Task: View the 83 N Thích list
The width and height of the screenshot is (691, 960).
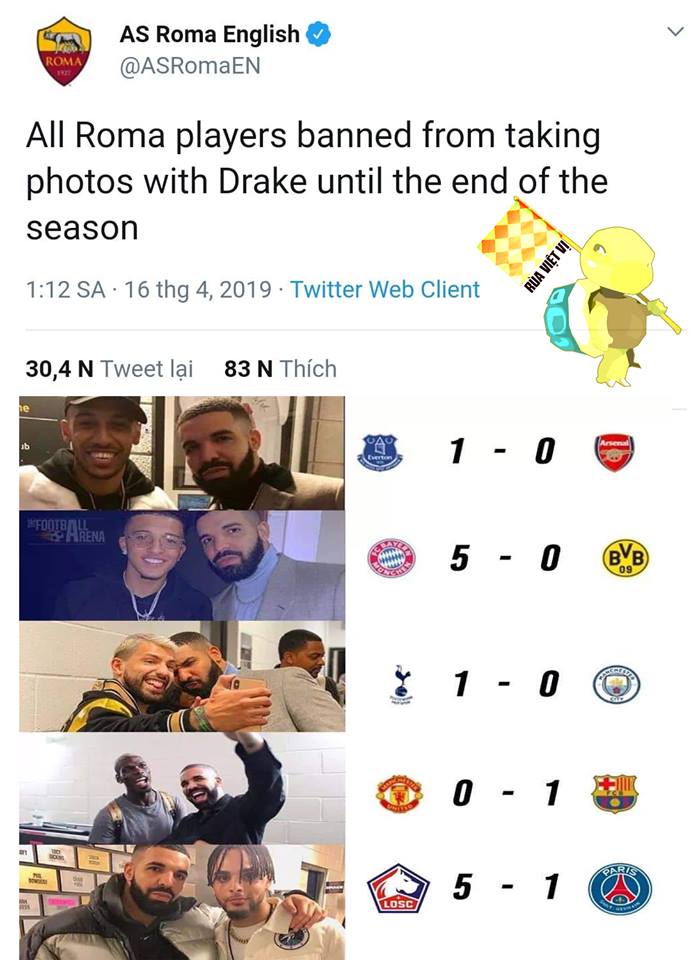Action: pos(280,369)
